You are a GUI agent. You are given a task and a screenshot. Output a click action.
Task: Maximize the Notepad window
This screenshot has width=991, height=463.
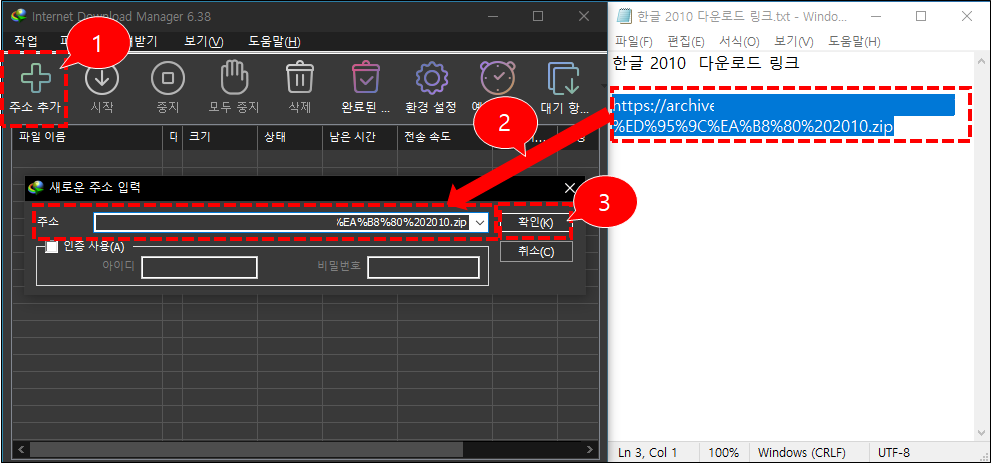pos(921,16)
